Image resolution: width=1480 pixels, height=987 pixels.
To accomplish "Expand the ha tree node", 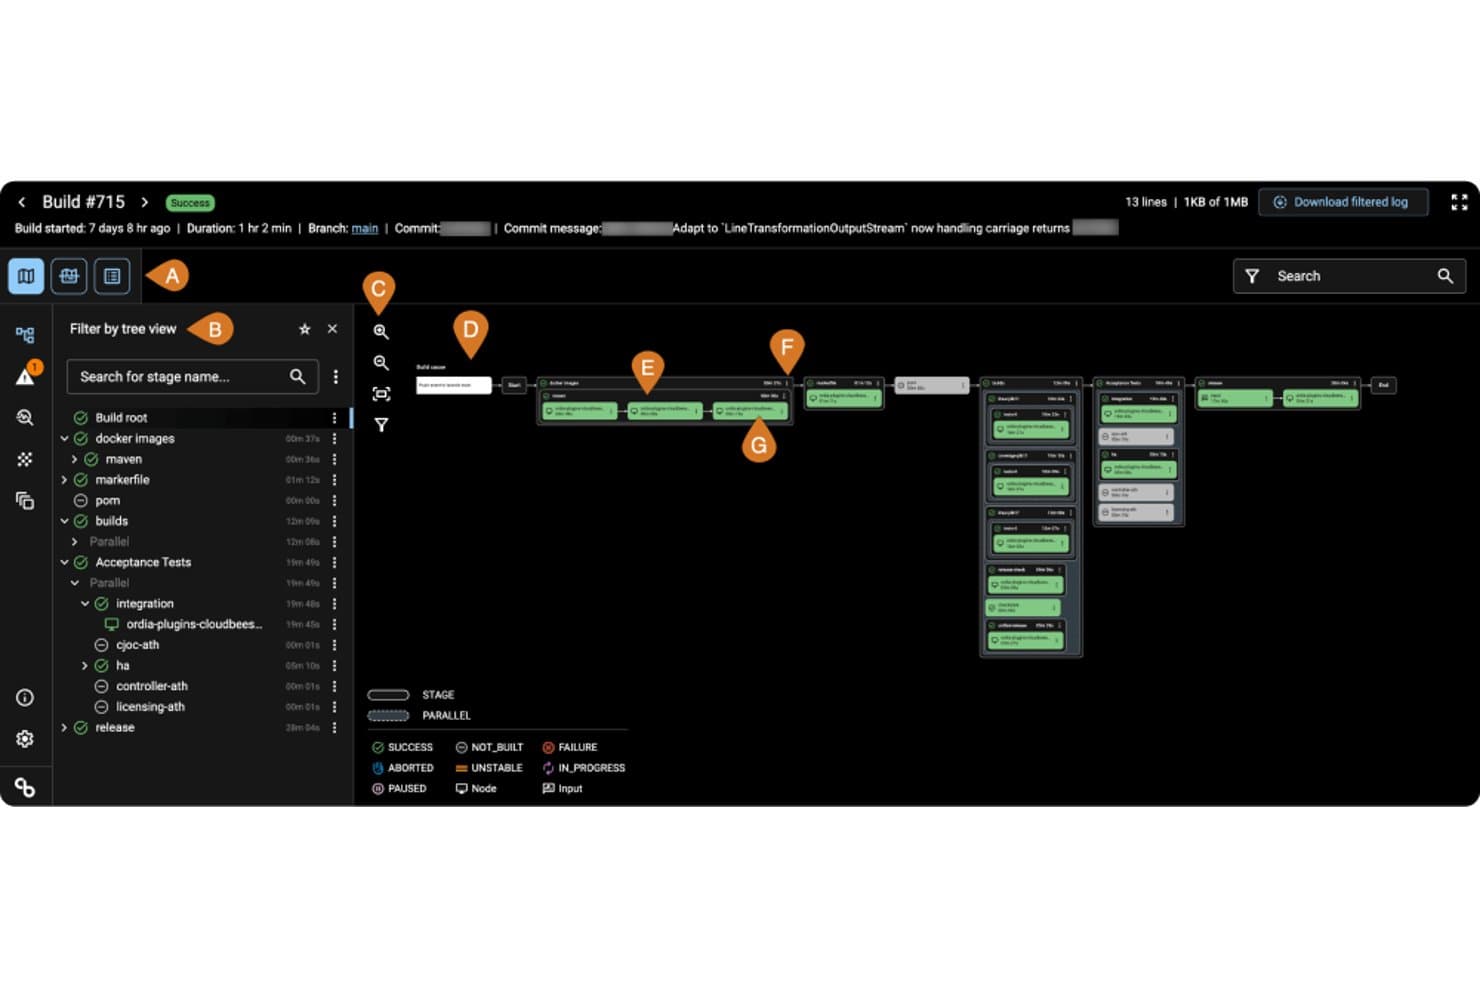I will (x=84, y=666).
